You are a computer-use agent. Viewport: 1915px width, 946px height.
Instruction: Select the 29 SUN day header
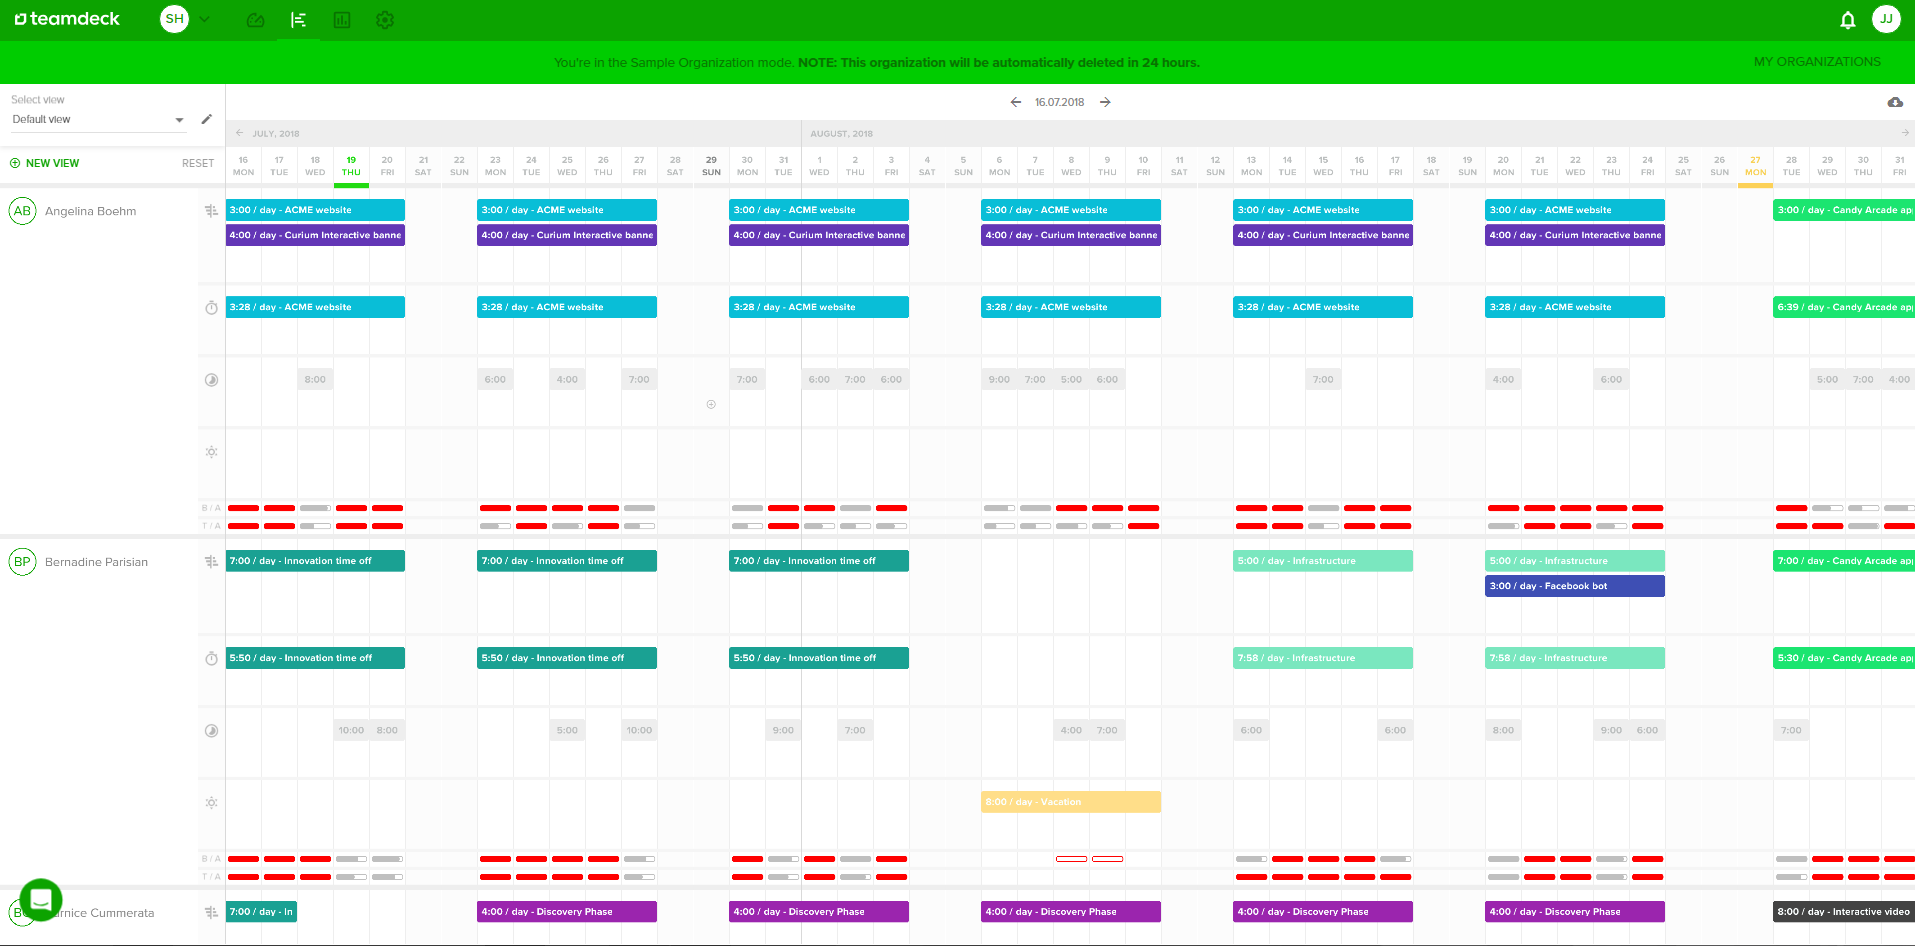[x=711, y=166]
